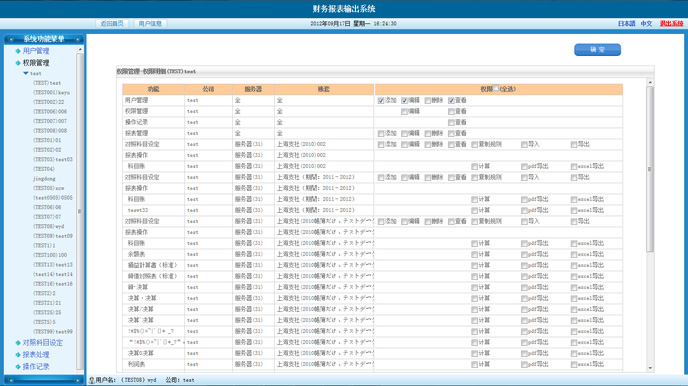Select (TEST001)keyu in the sidebar tree
Image resolution: width=688 pixels, height=386 pixels.
tap(51, 93)
